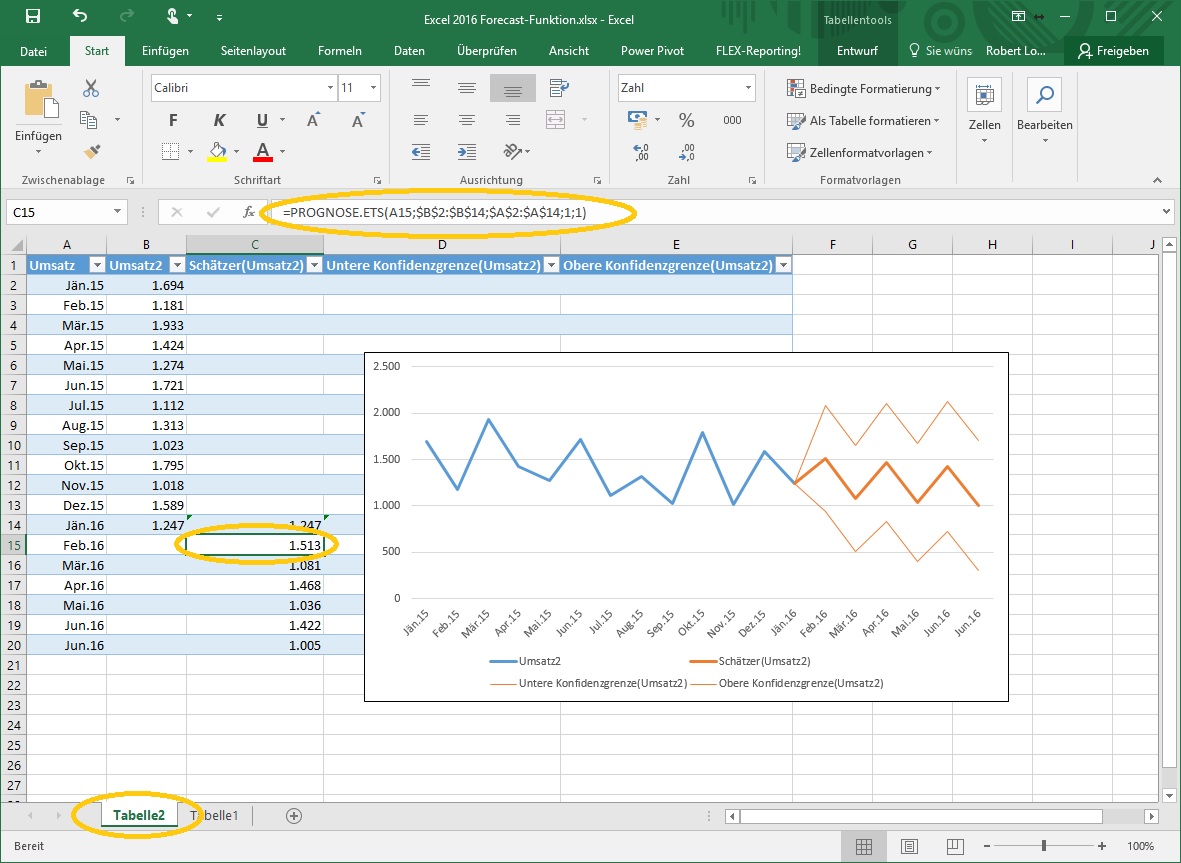The width and height of the screenshot is (1181, 863).
Task: Insert function using the fx icon
Action: [249, 212]
